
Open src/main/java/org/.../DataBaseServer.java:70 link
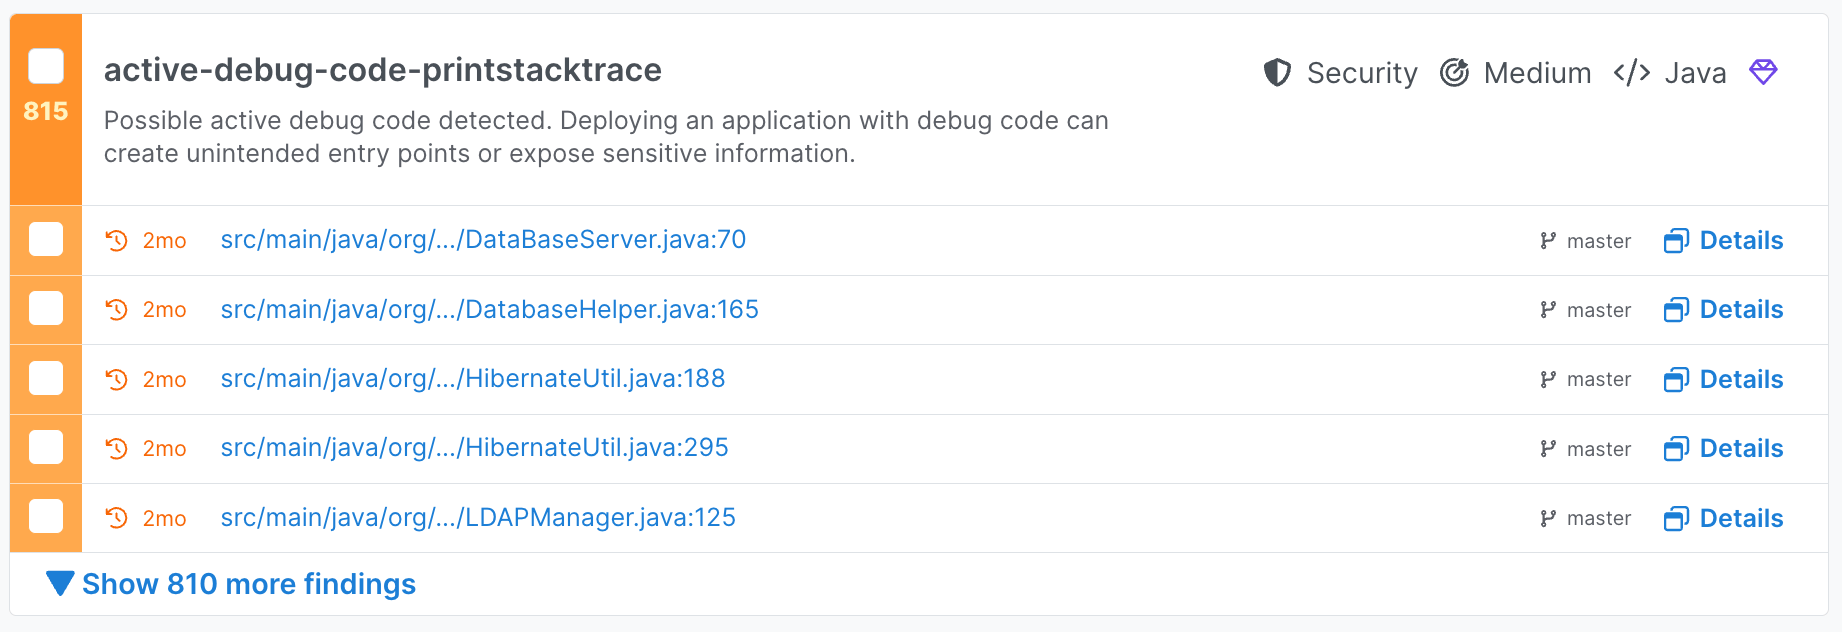[483, 240]
